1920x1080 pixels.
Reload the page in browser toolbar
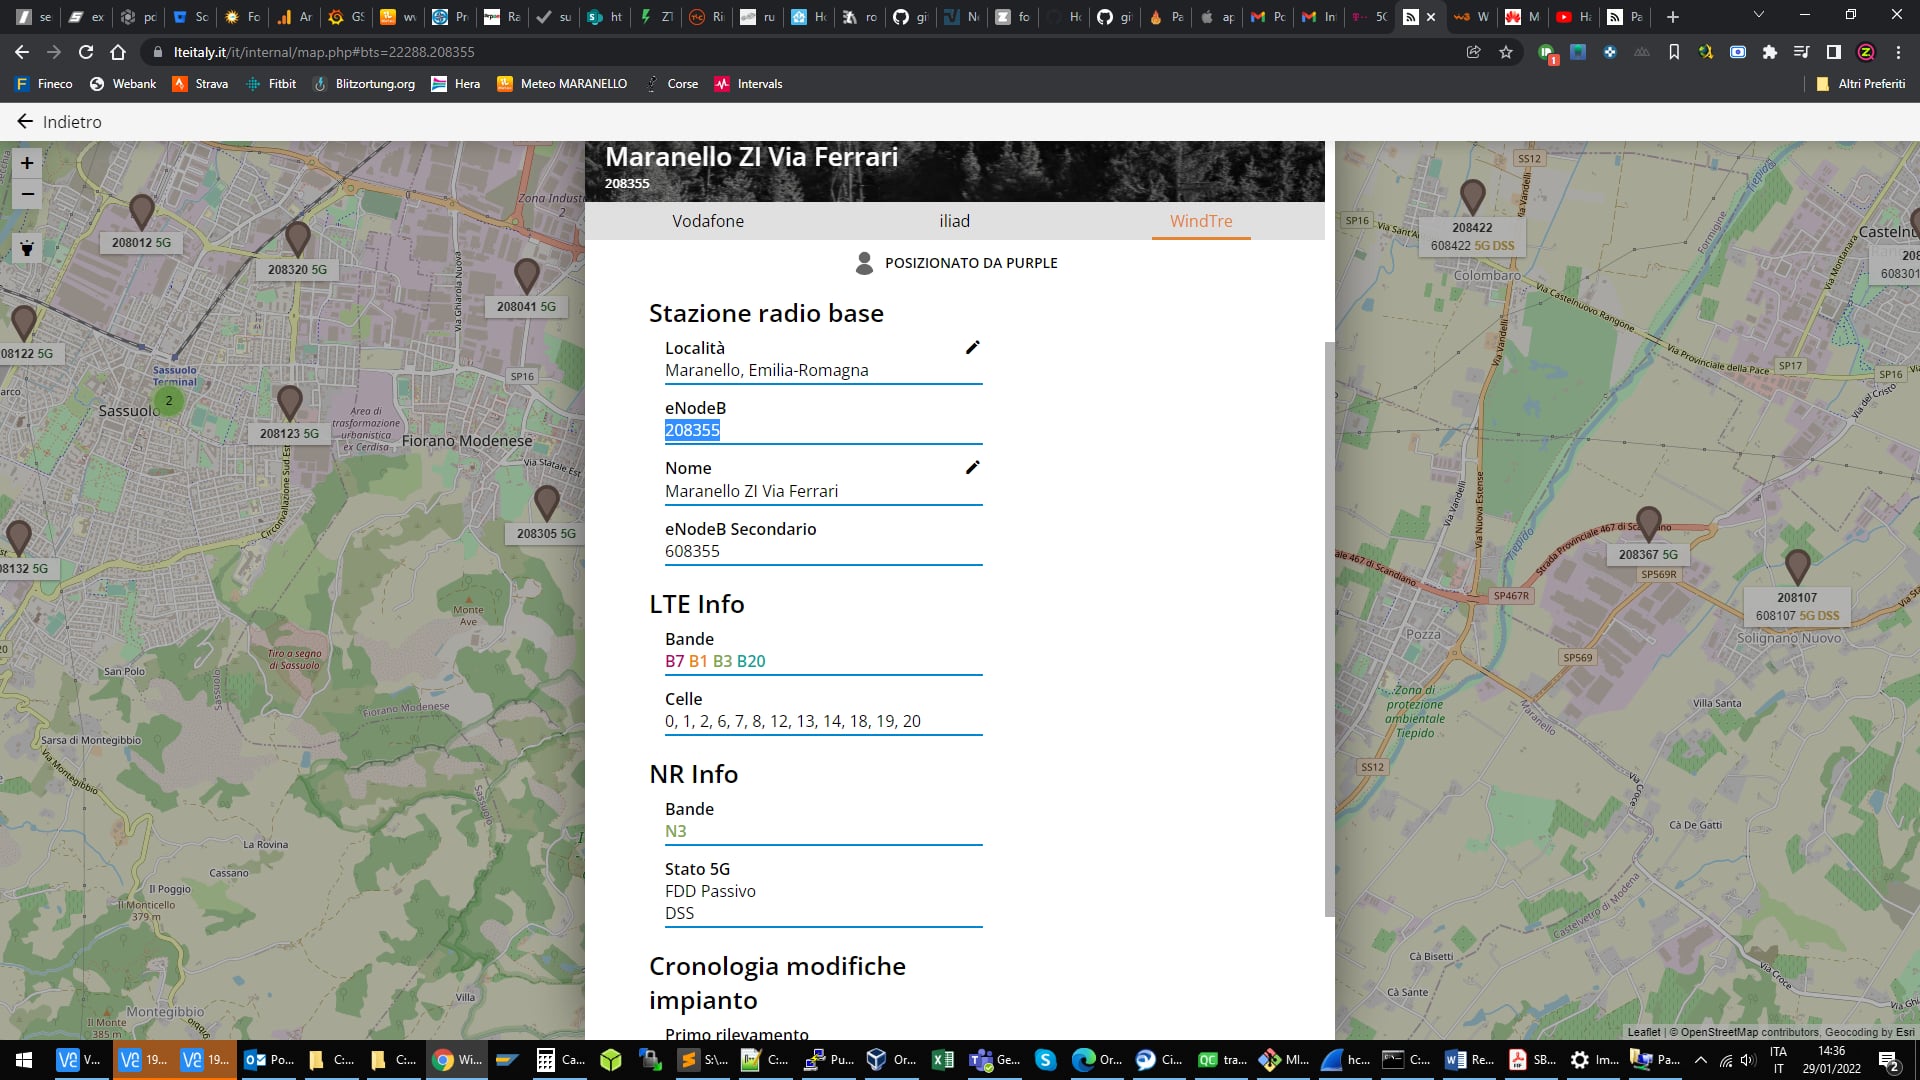pos(86,52)
